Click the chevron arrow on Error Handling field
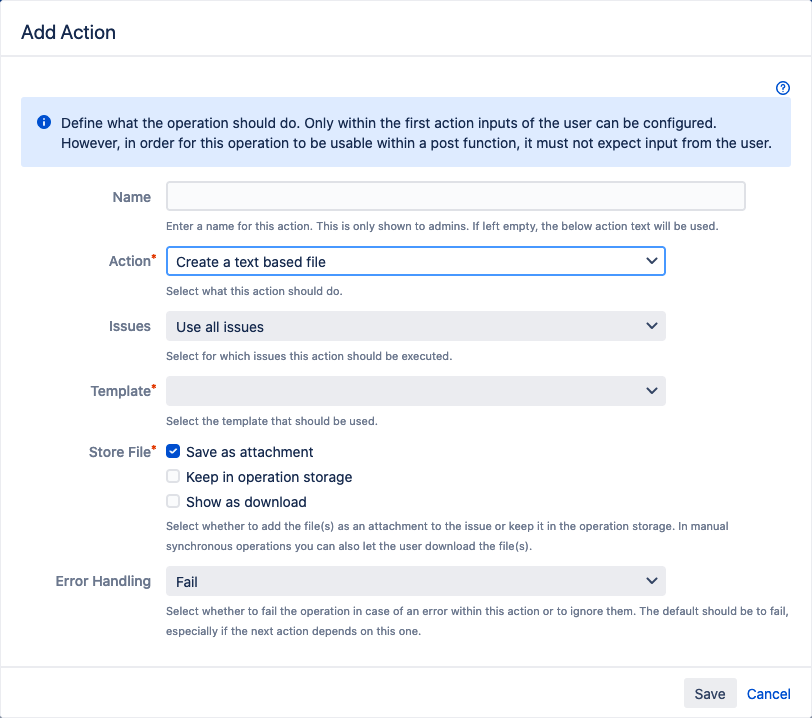The image size is (812, 718). (652, 581)
